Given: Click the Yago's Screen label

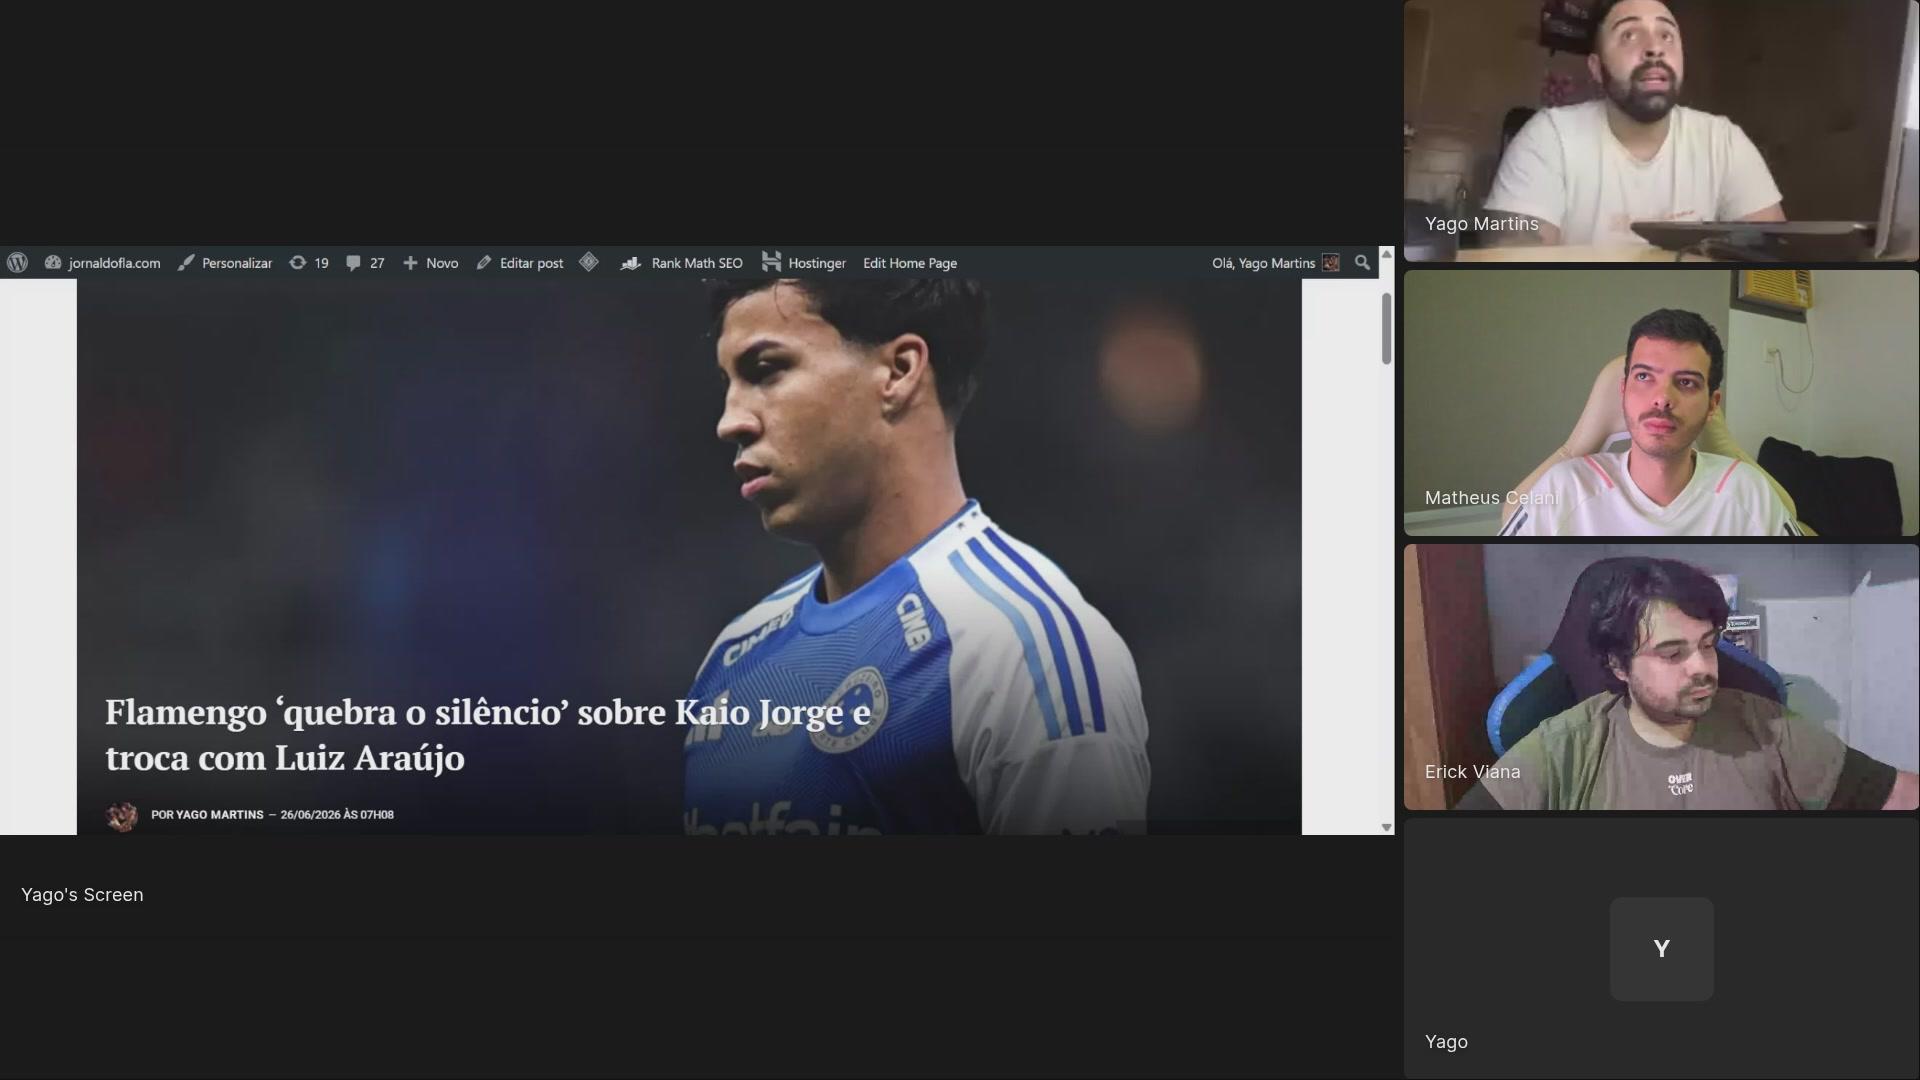Looking at the screenshot, I should 82,895.
